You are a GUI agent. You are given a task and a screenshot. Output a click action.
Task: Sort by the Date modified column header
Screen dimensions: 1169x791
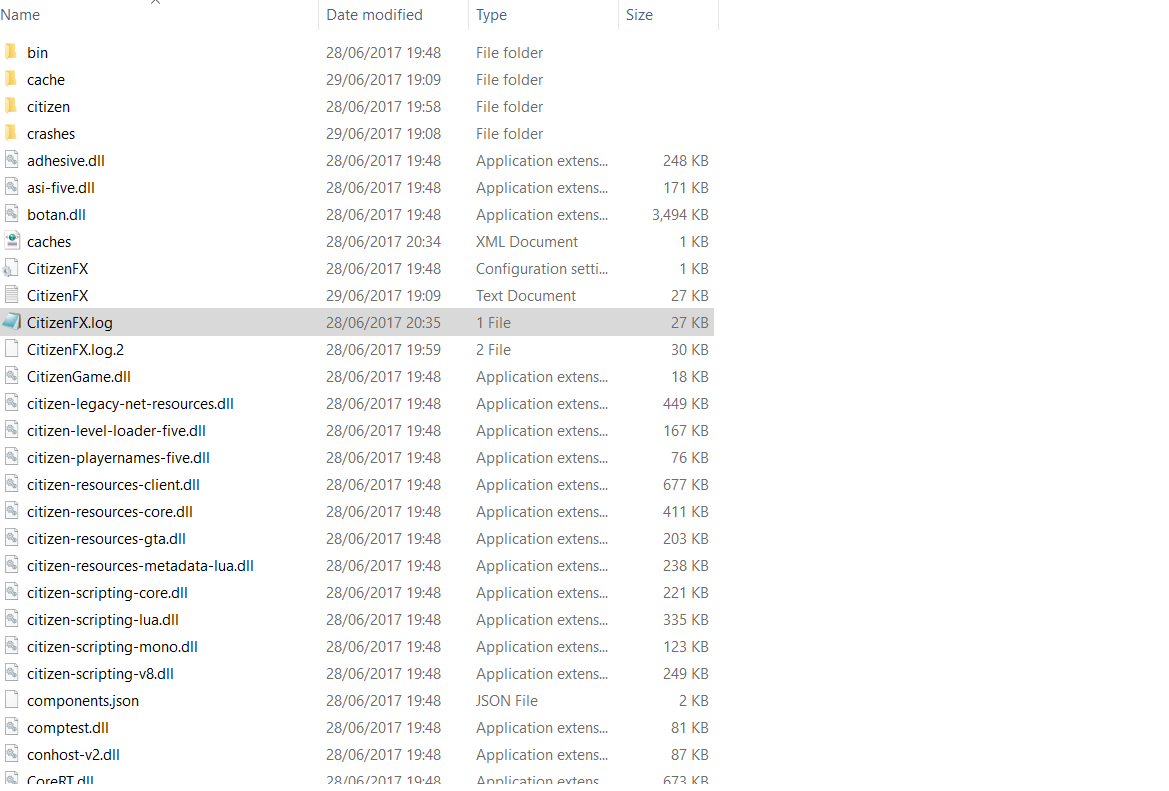374,15
